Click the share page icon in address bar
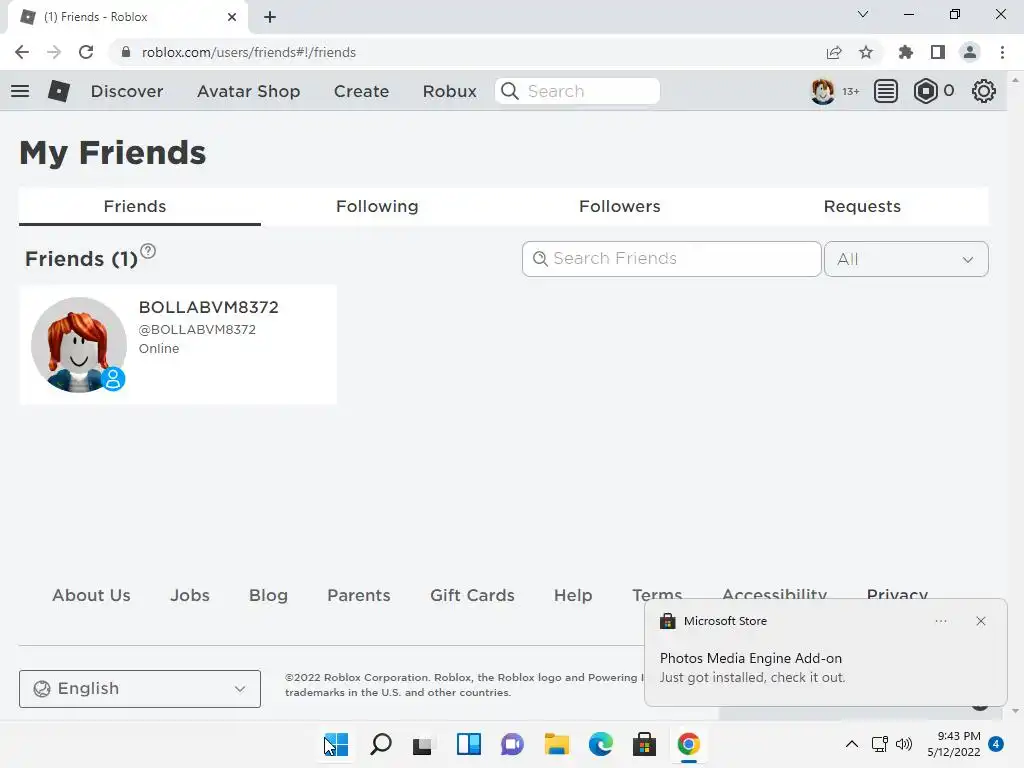 click(834, 52)
